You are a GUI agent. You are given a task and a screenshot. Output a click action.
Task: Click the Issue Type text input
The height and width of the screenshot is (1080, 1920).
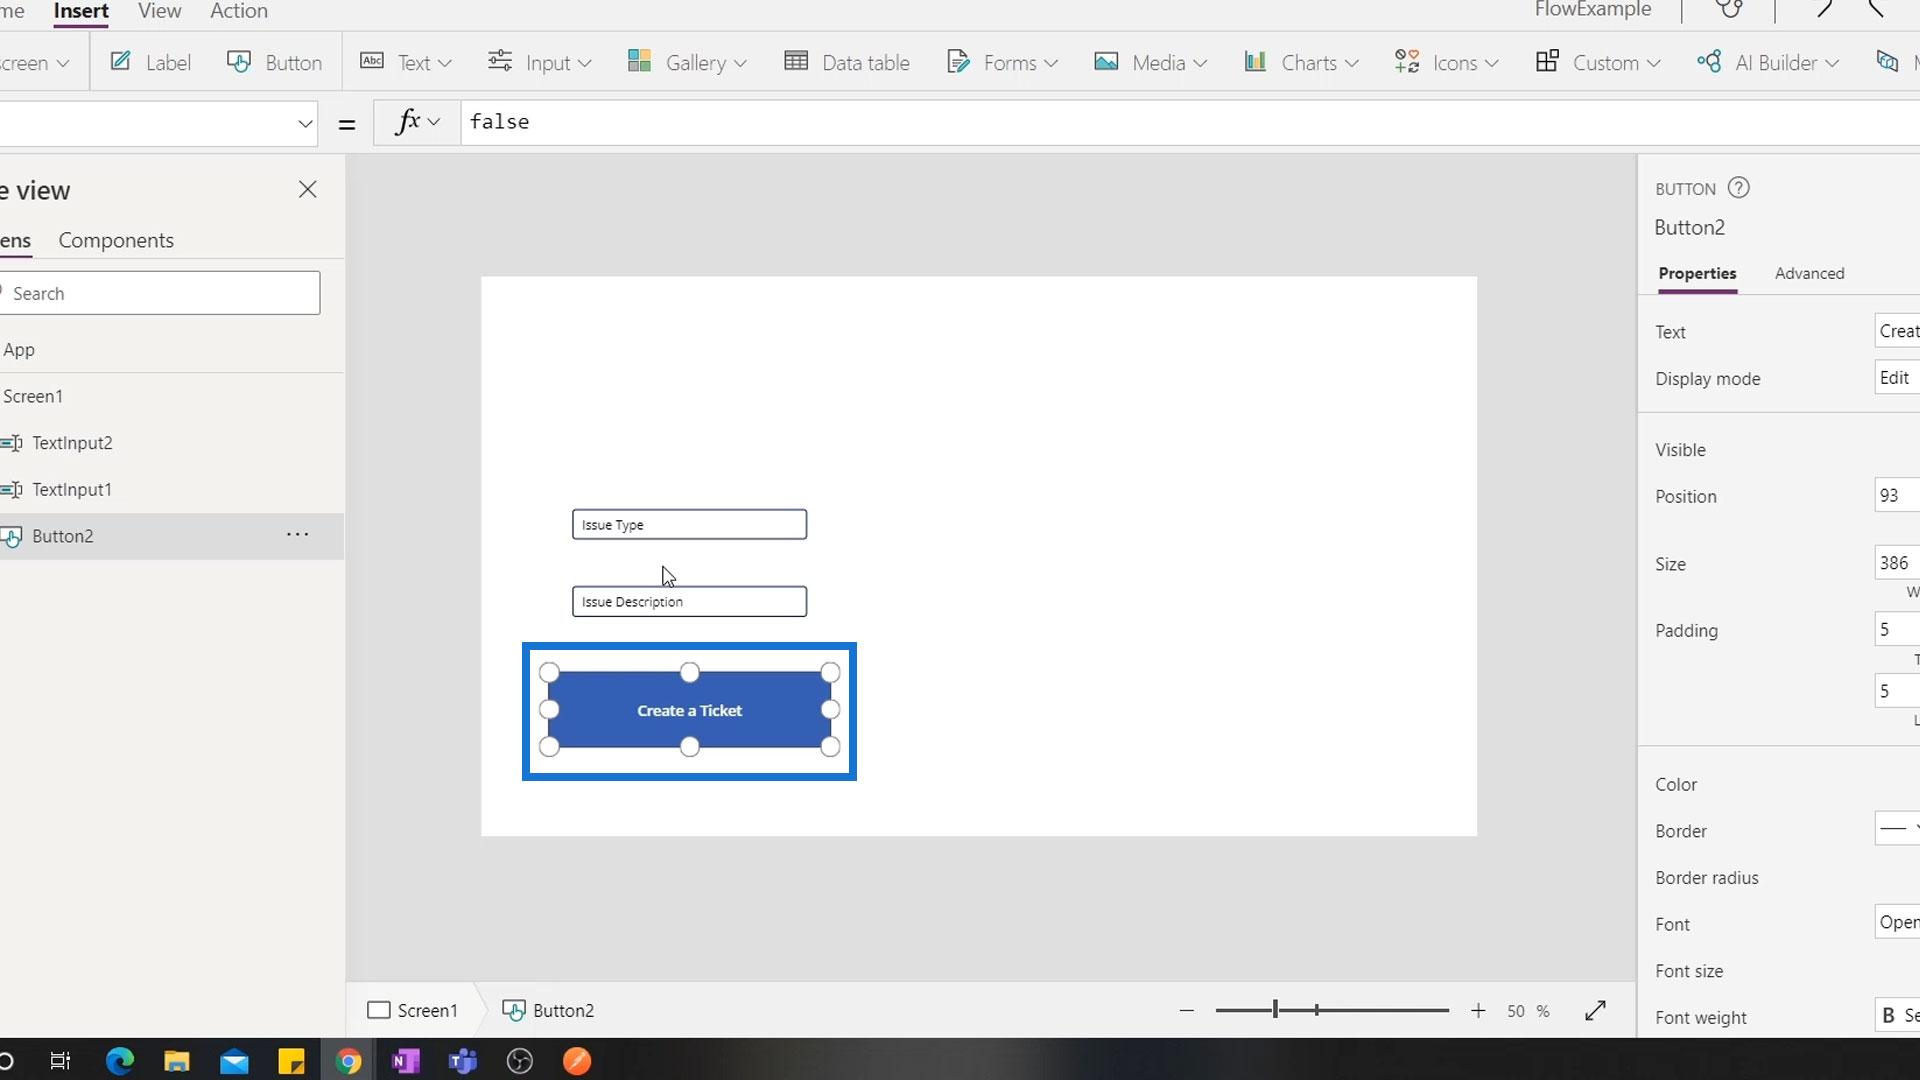click(689, 525)
